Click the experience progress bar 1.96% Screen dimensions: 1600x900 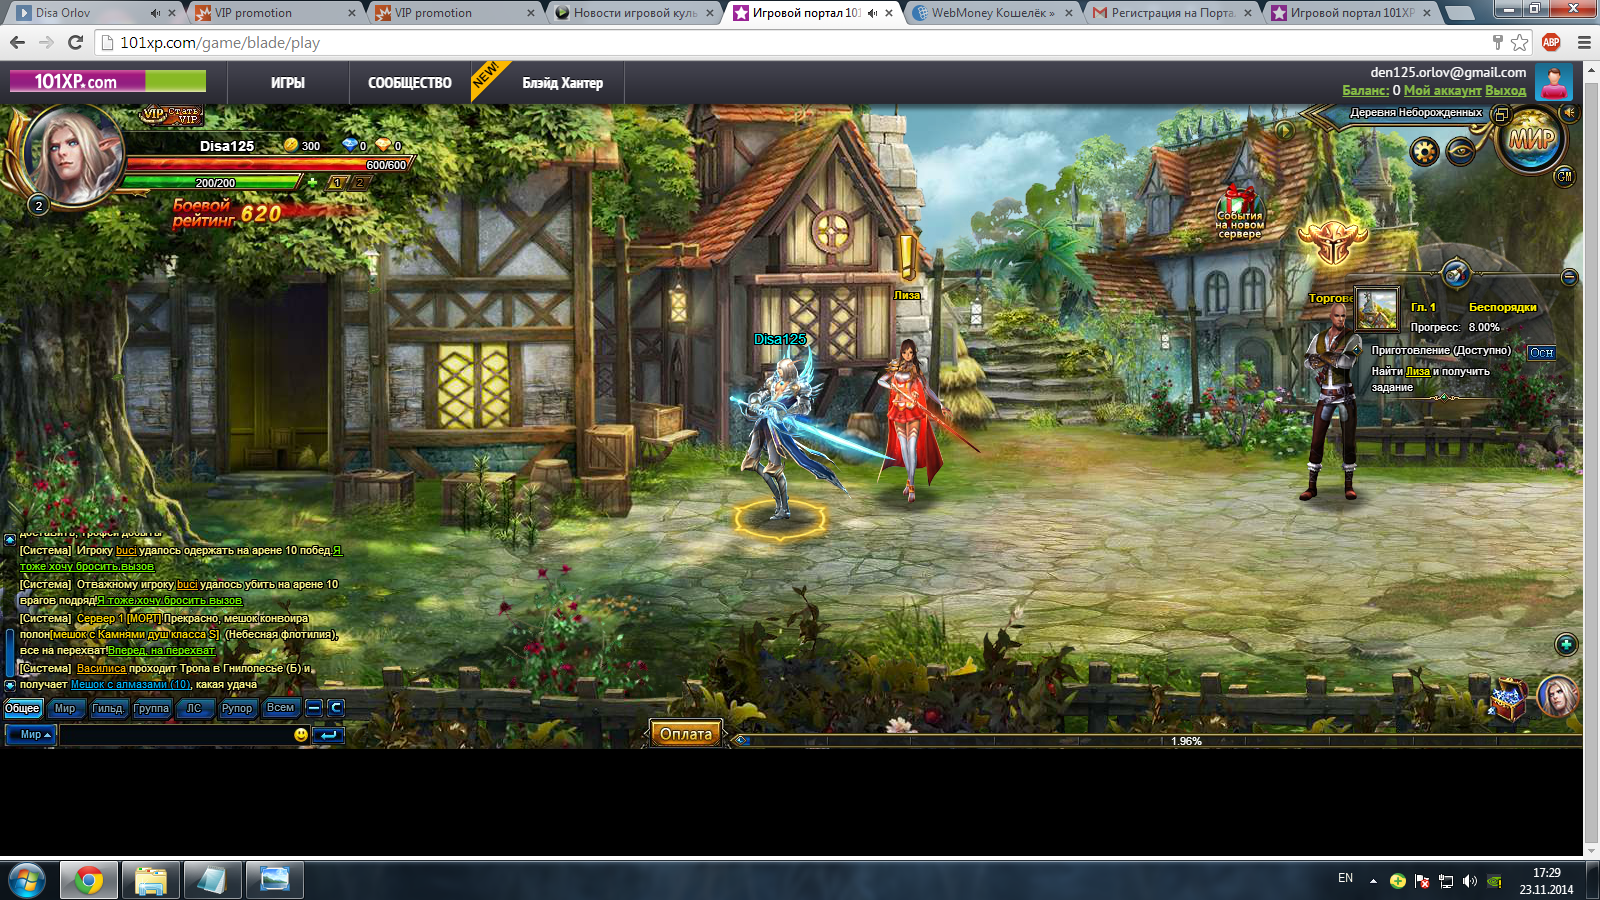click(1158, 741)
